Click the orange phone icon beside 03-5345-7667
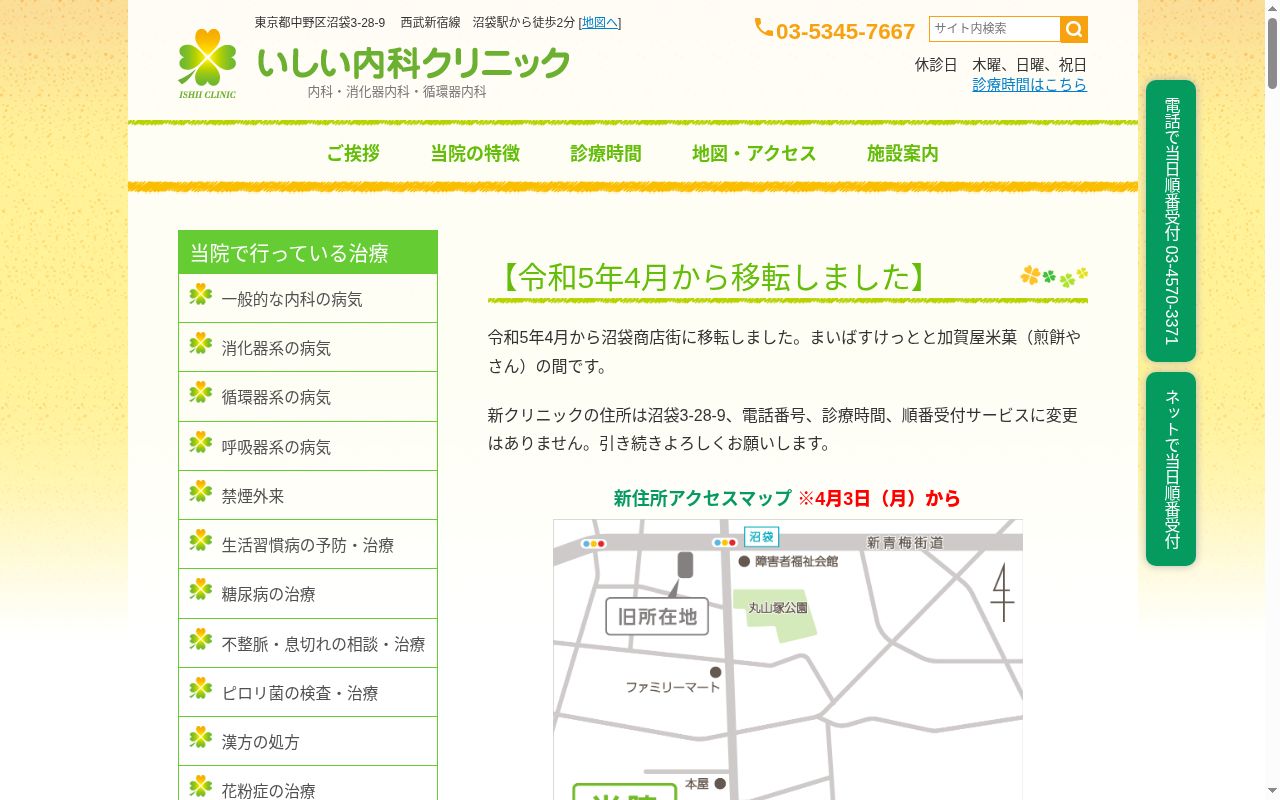The height and width of the screenshot is (800, 1280). (x=764, y=28)
